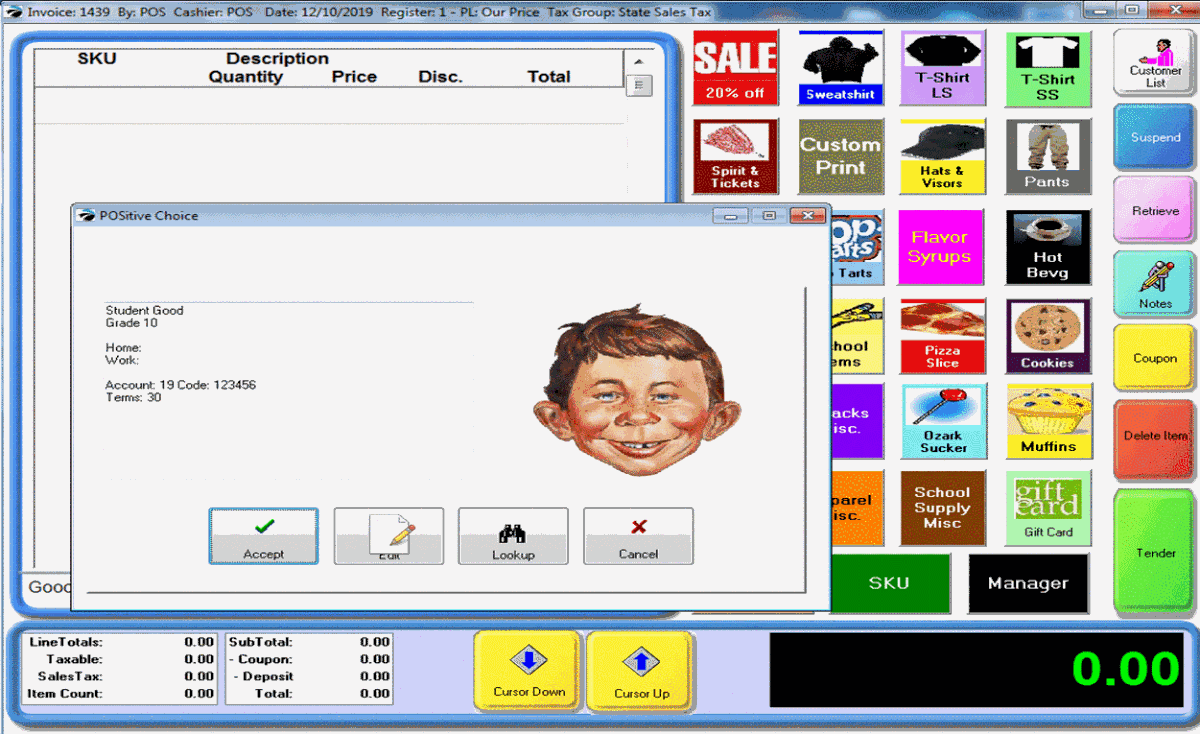Pick the Flavor Syrups tile
Screen dimensions: 1200x734
940,247
